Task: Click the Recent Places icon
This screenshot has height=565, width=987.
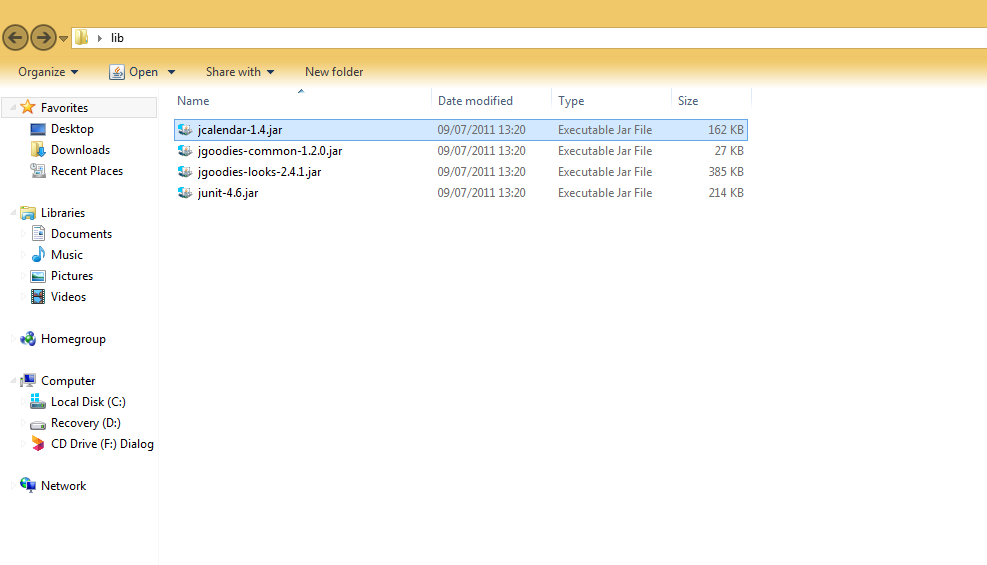Action: 38,171
